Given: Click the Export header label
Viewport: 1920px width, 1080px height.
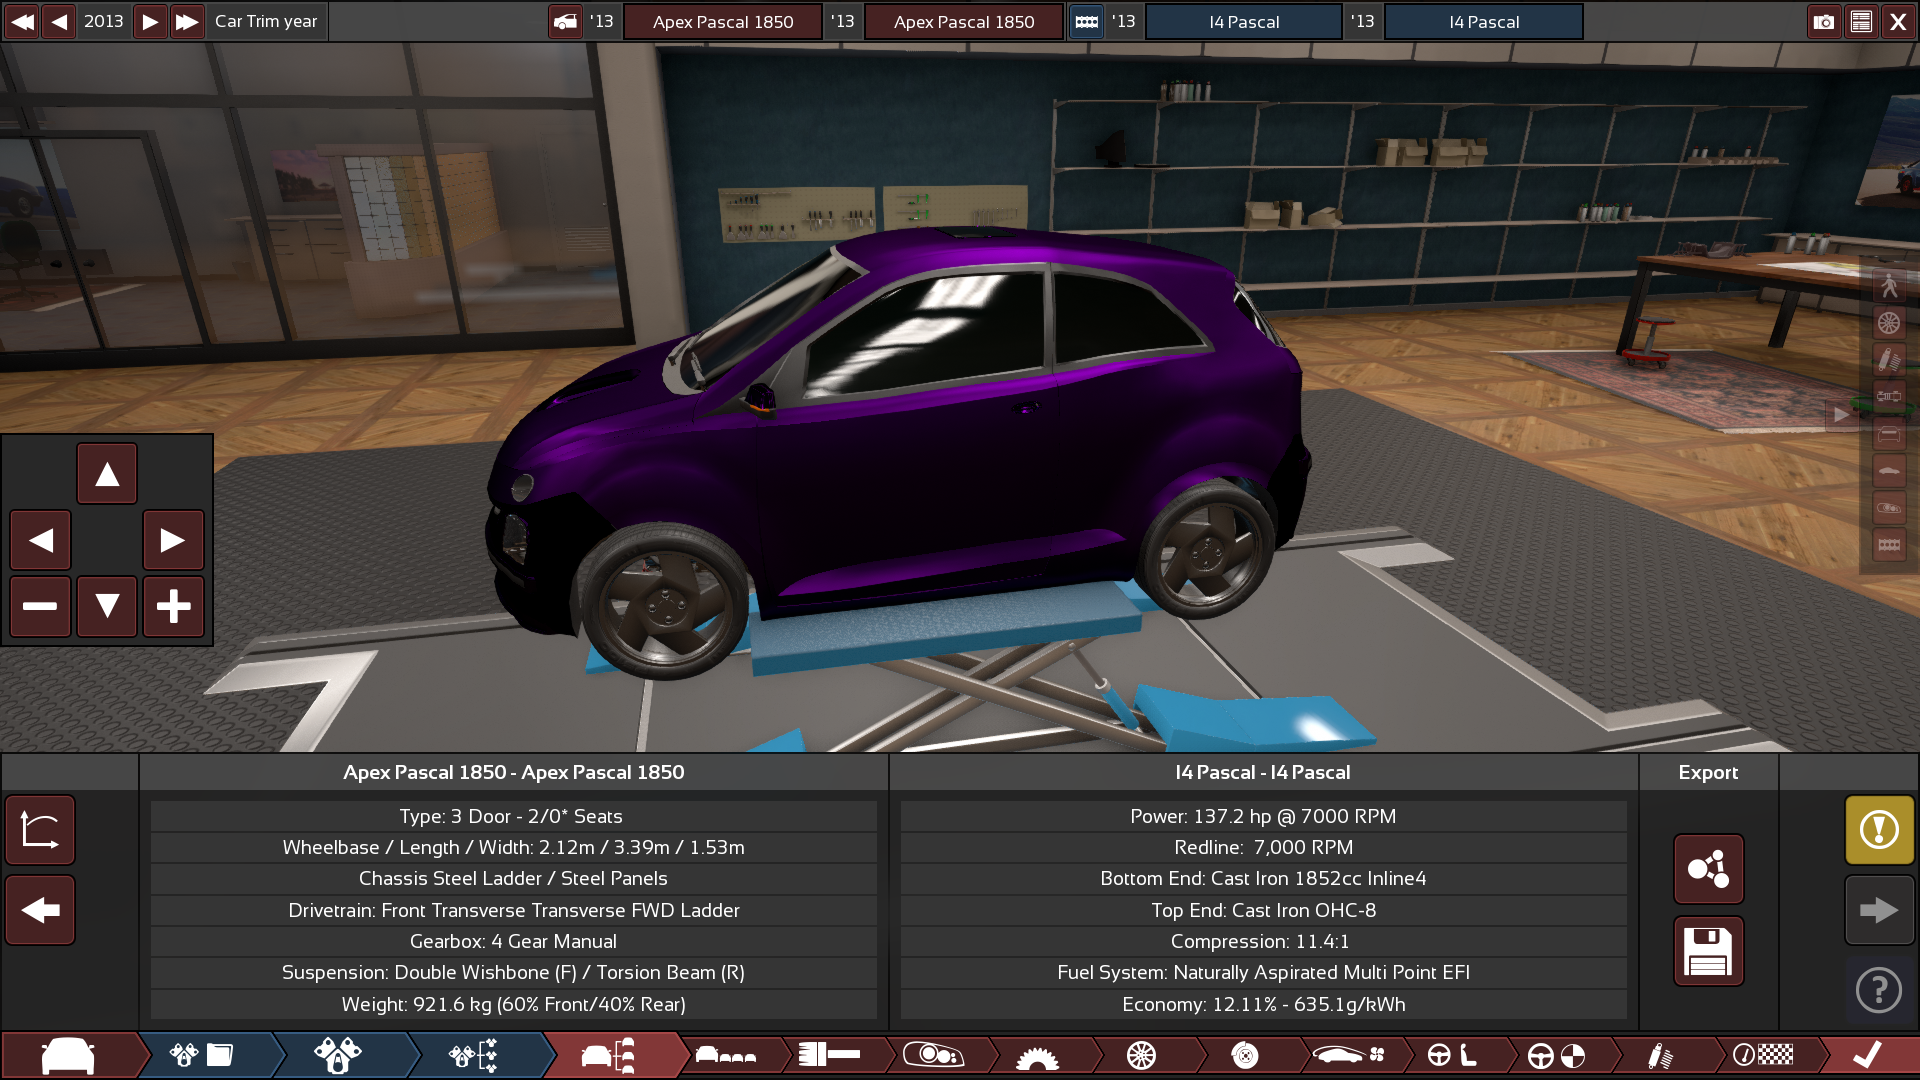Looking at the screenshot, I should click(1708, 772).
